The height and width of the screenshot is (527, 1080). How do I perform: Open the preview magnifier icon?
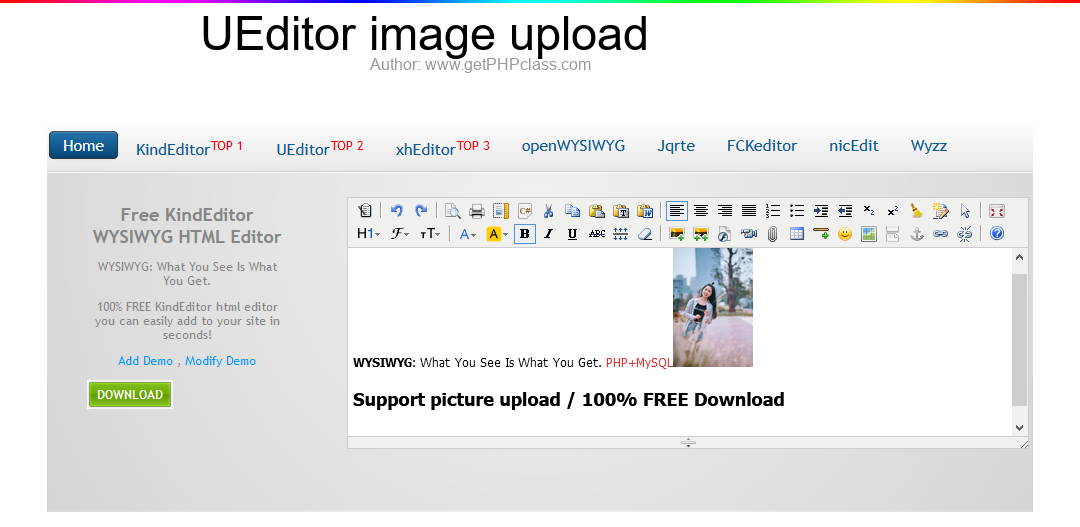(453, 211)
